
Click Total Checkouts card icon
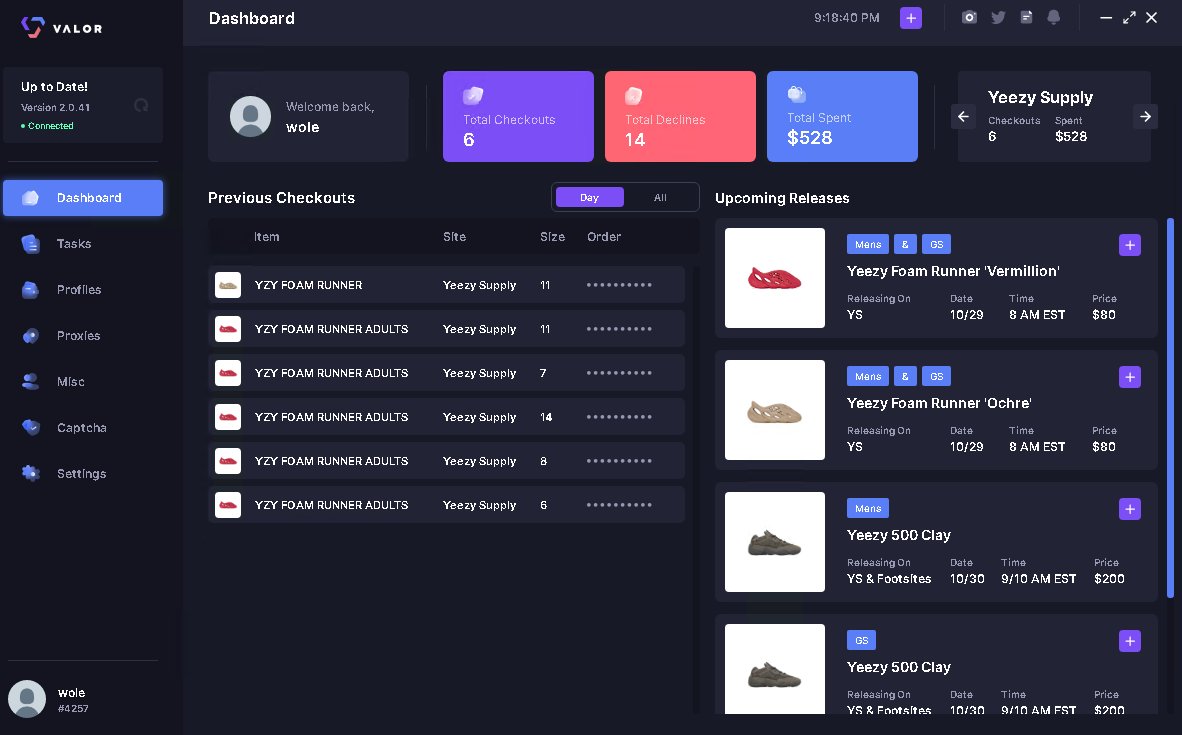pyautogui.click(x=473, y=96)
